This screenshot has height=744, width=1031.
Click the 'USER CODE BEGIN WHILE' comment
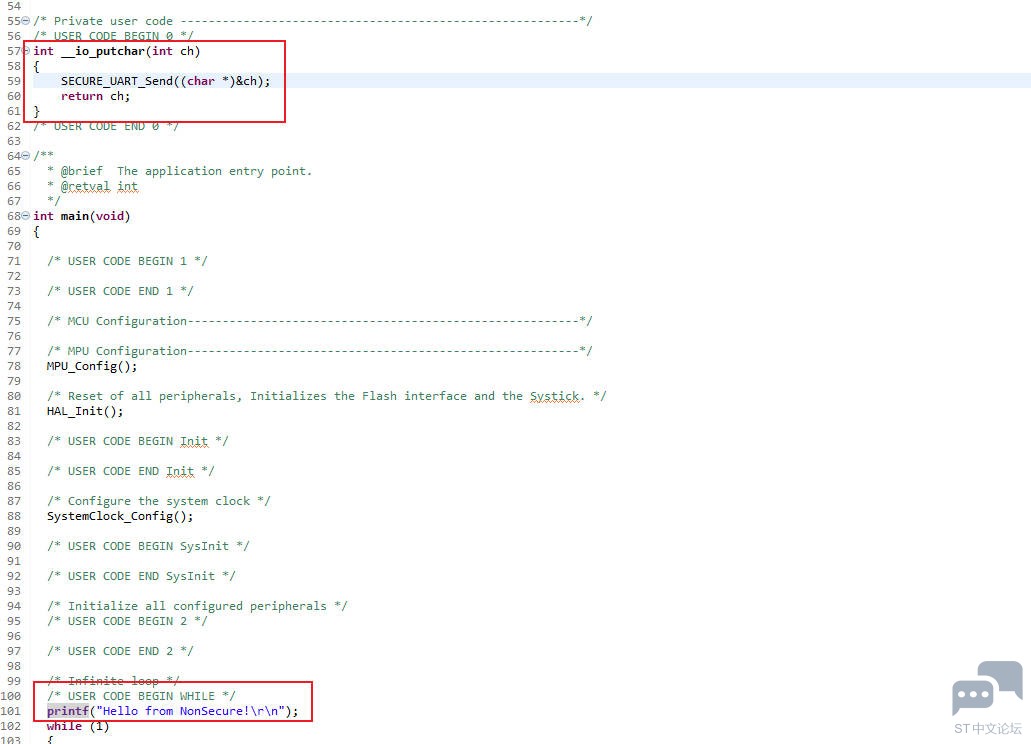(x=141, y=696)
